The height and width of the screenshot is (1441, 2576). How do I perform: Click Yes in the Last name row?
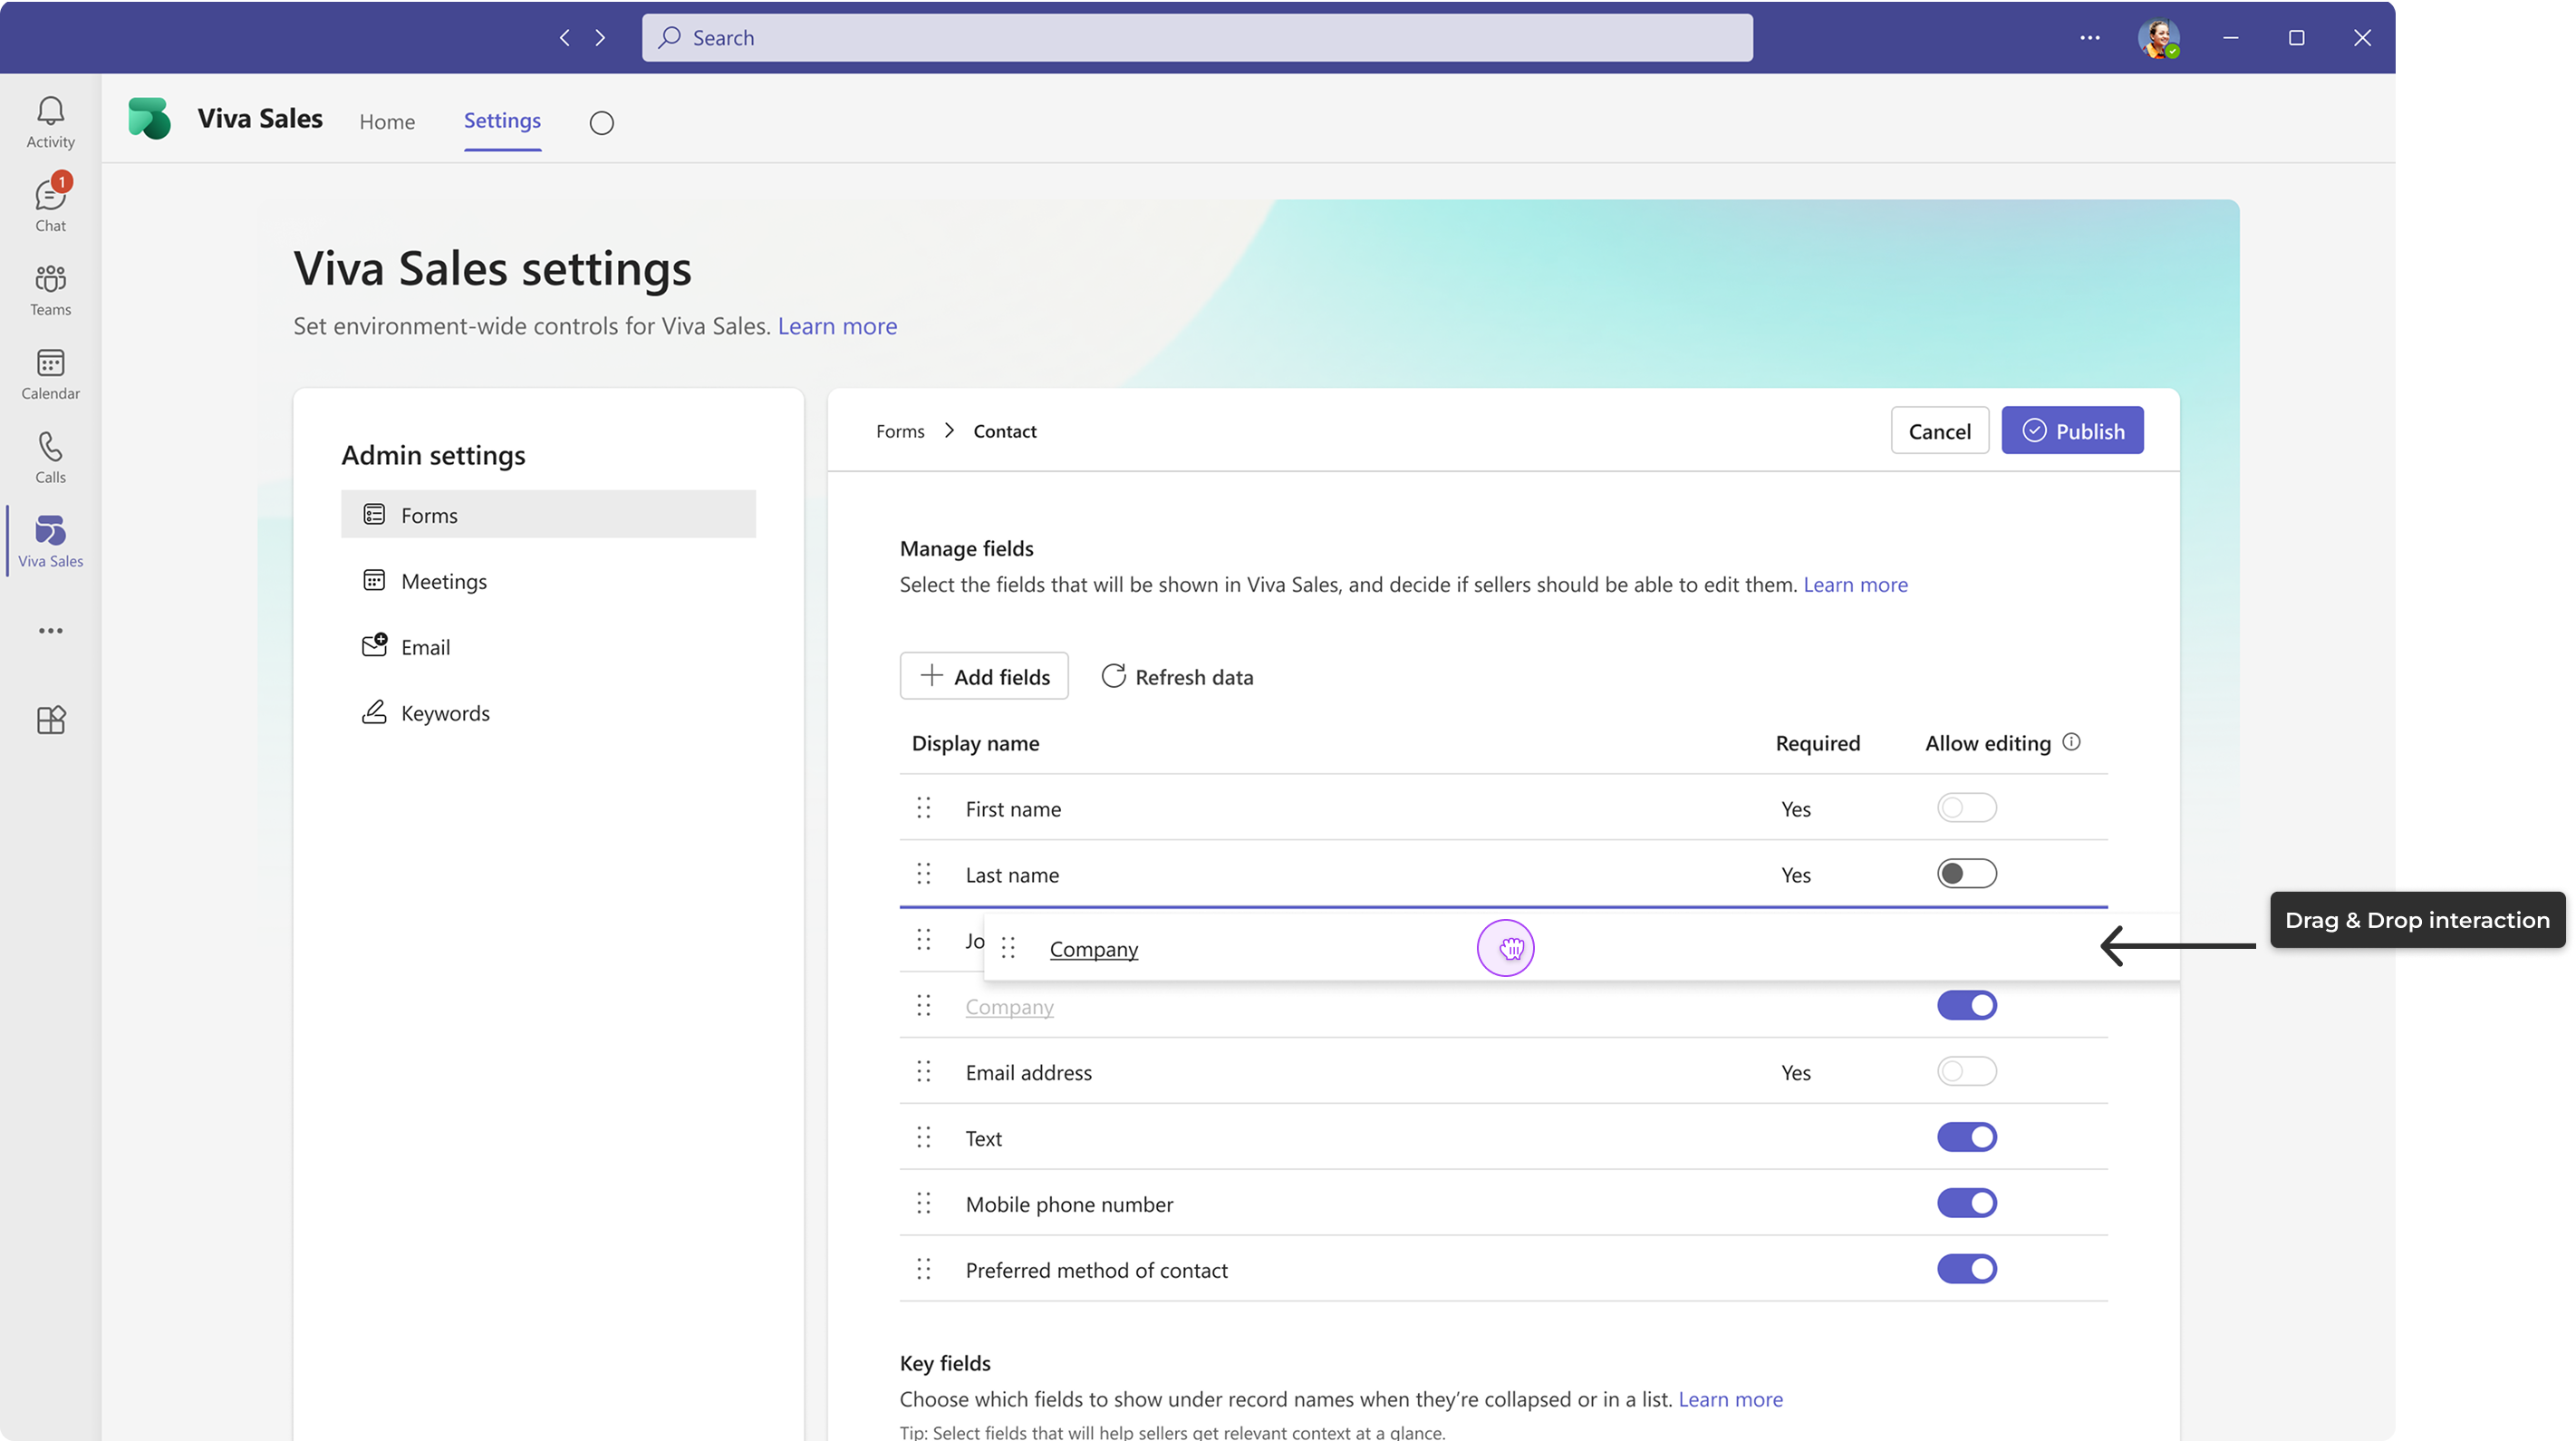(1796, 875)
